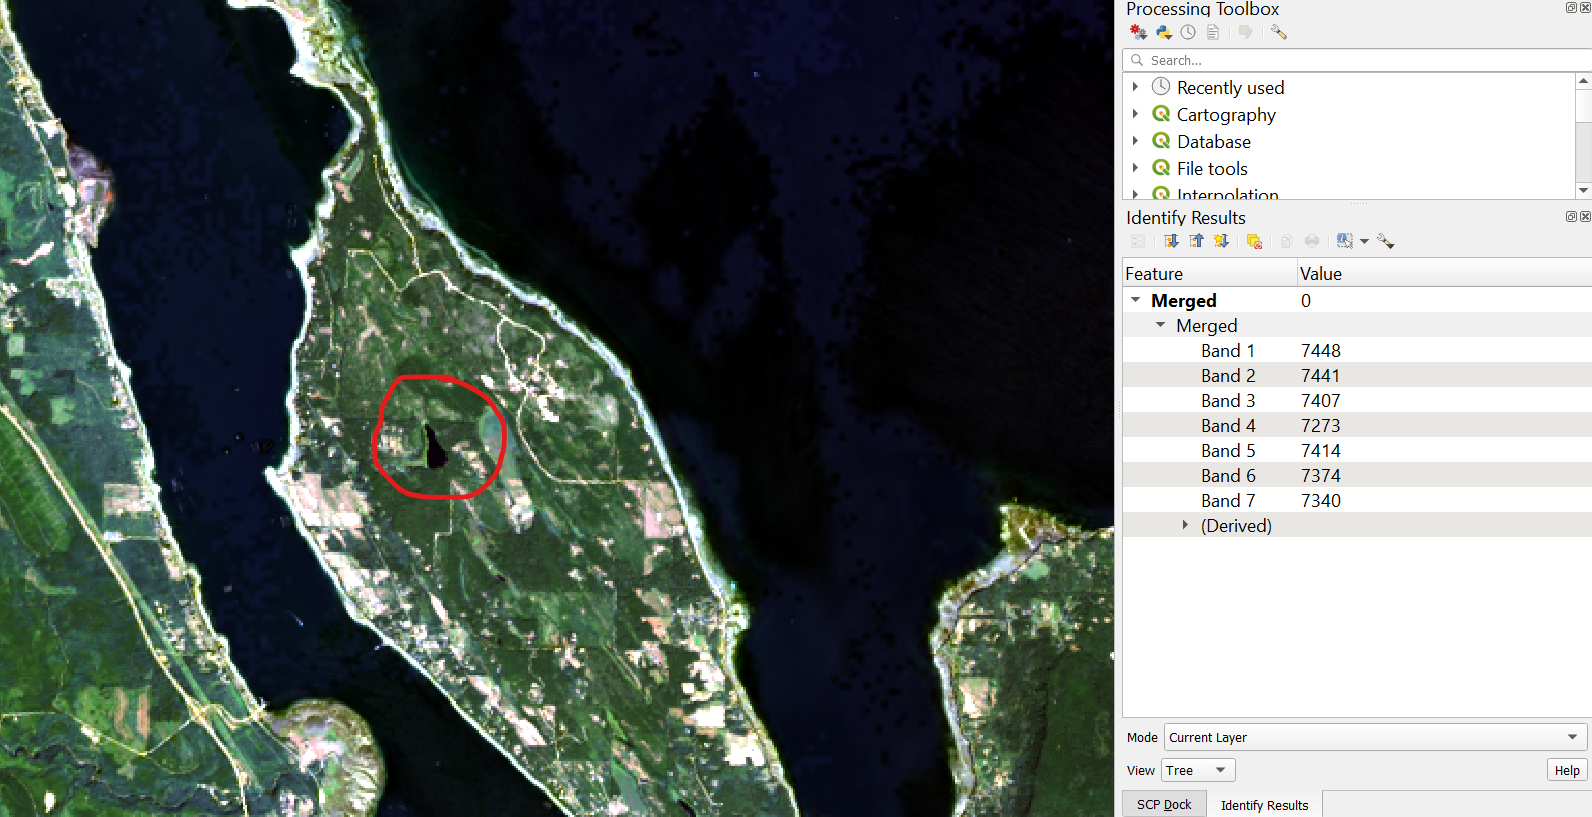
Task: Click Feature column header
Action: pyautogui.click(x=1209, y=273)
